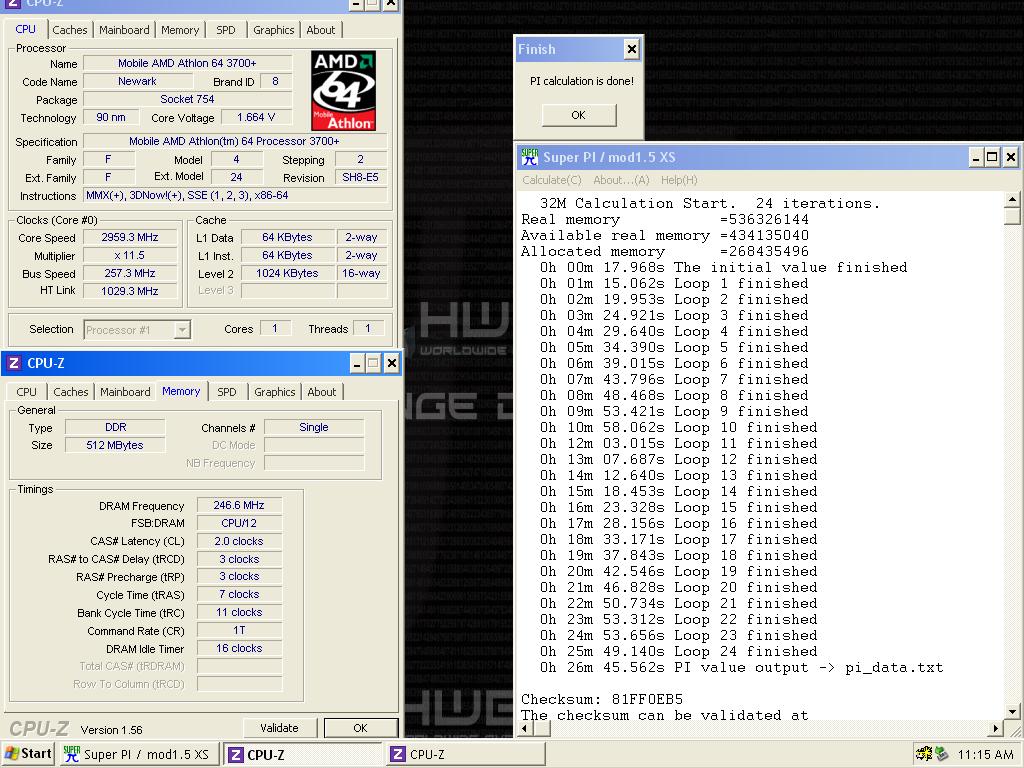
Task: Open Mainboard tab in lower CPU-Z window
Action: (x=125, y=392)
